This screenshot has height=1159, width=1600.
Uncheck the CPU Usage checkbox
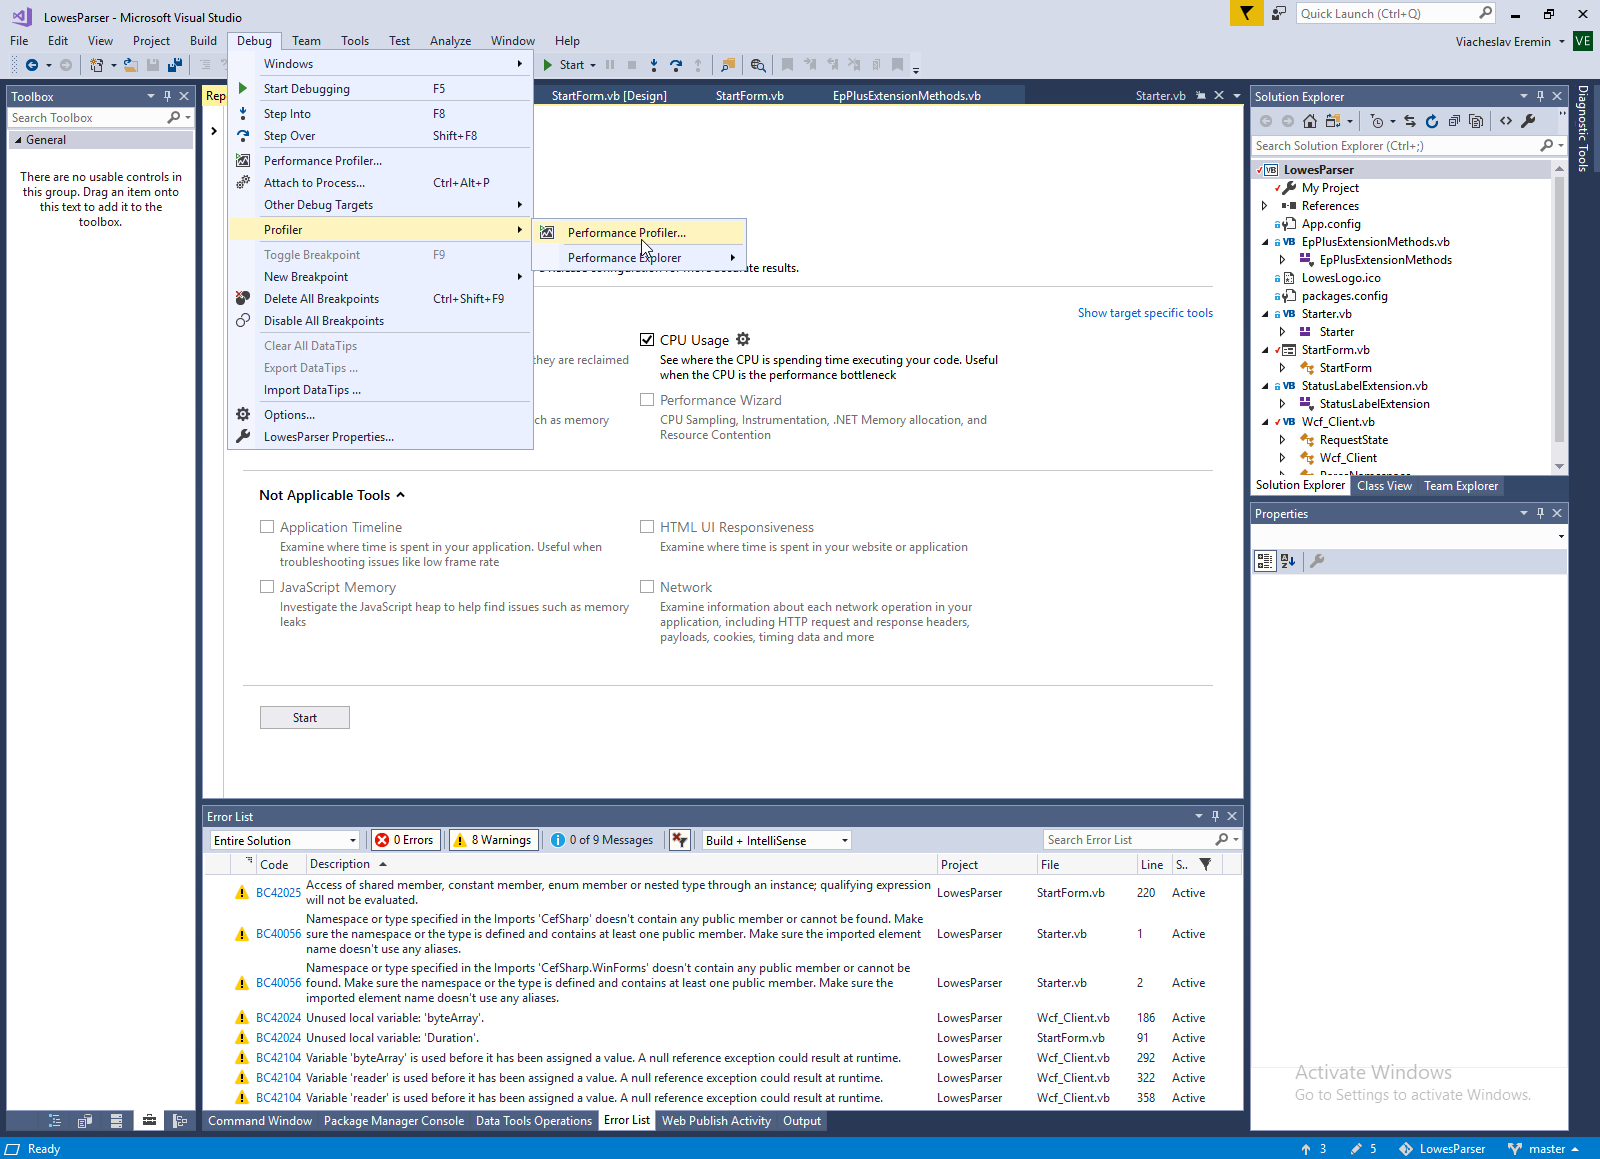click(647, 340)
